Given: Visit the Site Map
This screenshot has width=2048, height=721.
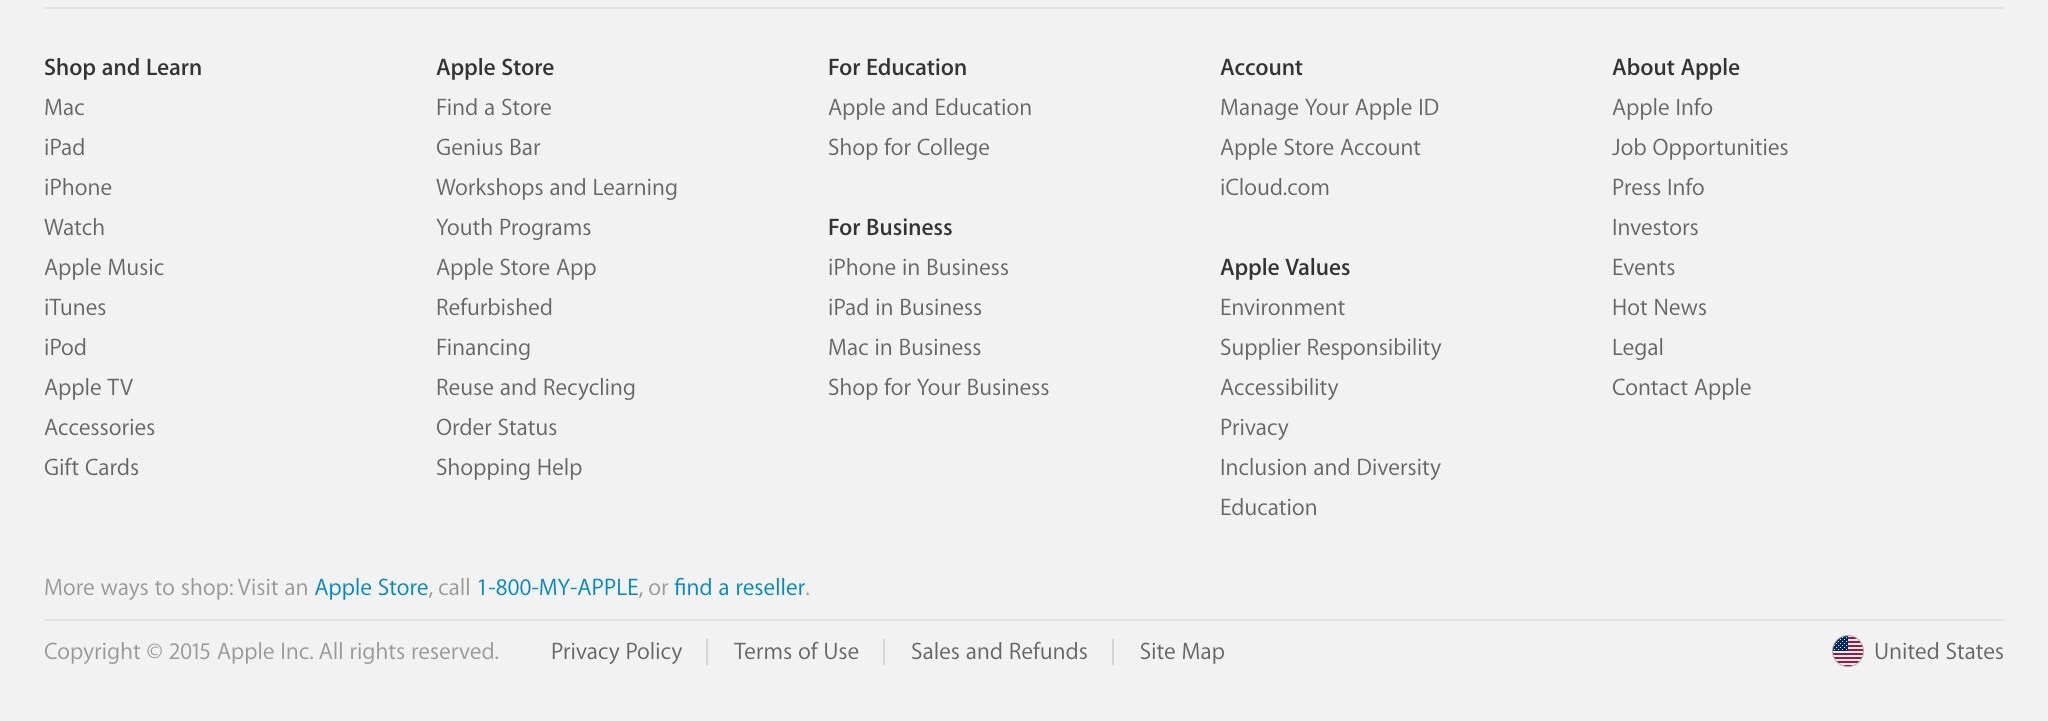Looking at the screenshot, I should pyautogui.click(x=1182, y=652).
